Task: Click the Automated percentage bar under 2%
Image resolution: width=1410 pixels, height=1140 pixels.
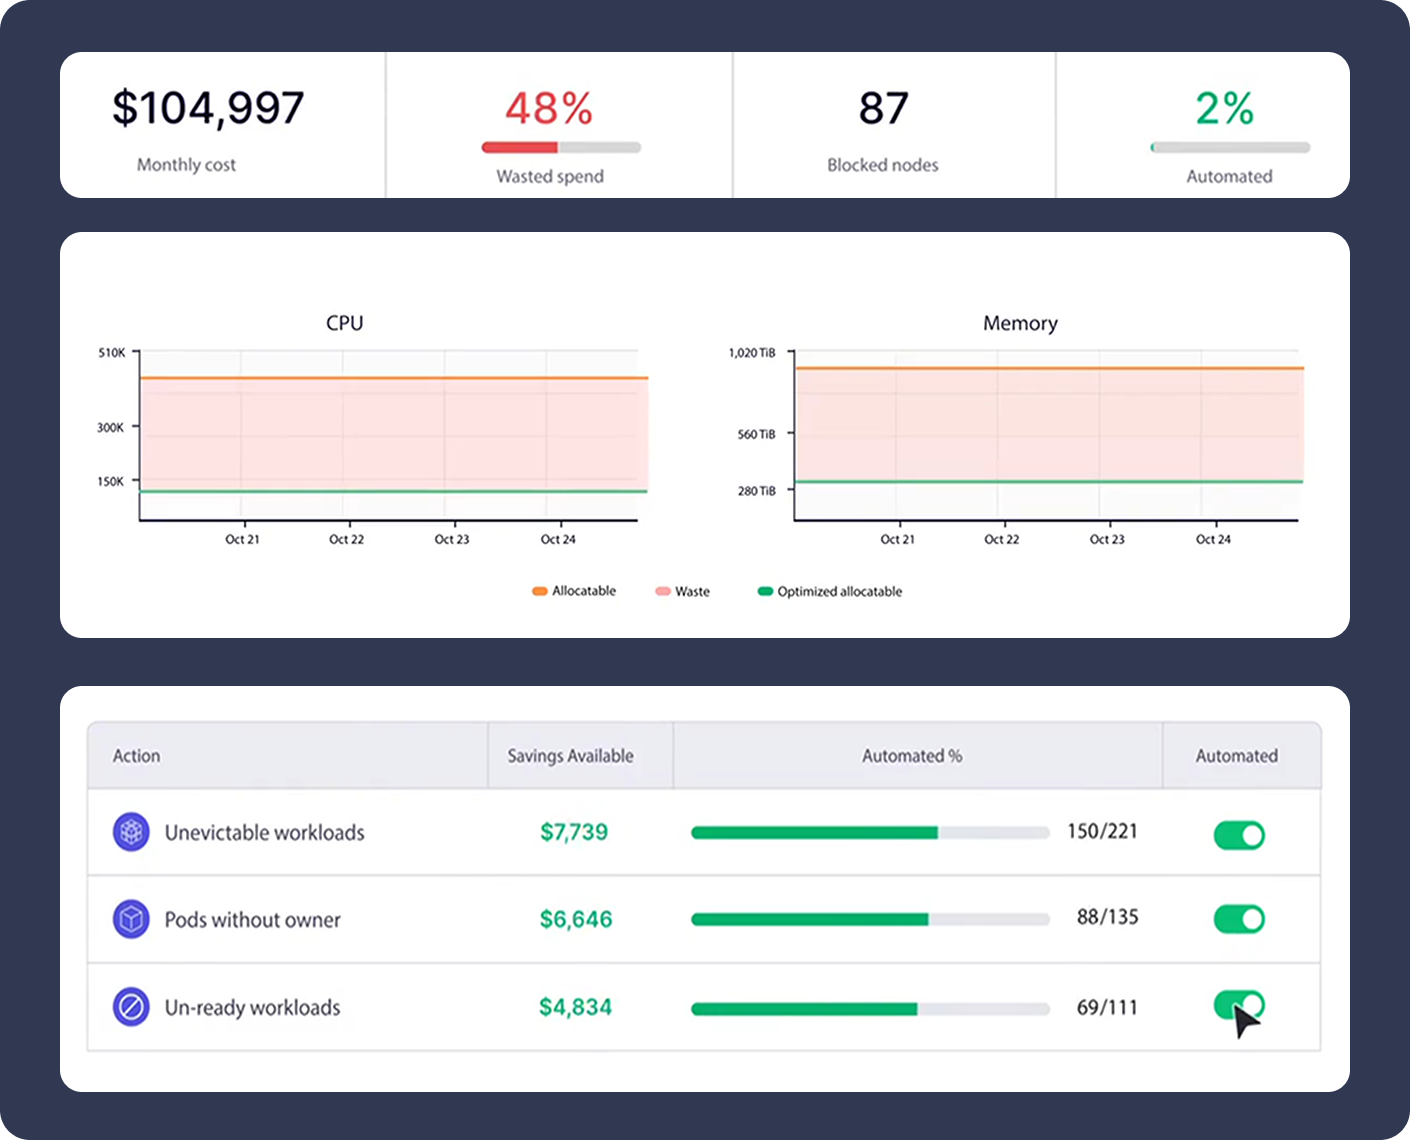Action: 1230,148
